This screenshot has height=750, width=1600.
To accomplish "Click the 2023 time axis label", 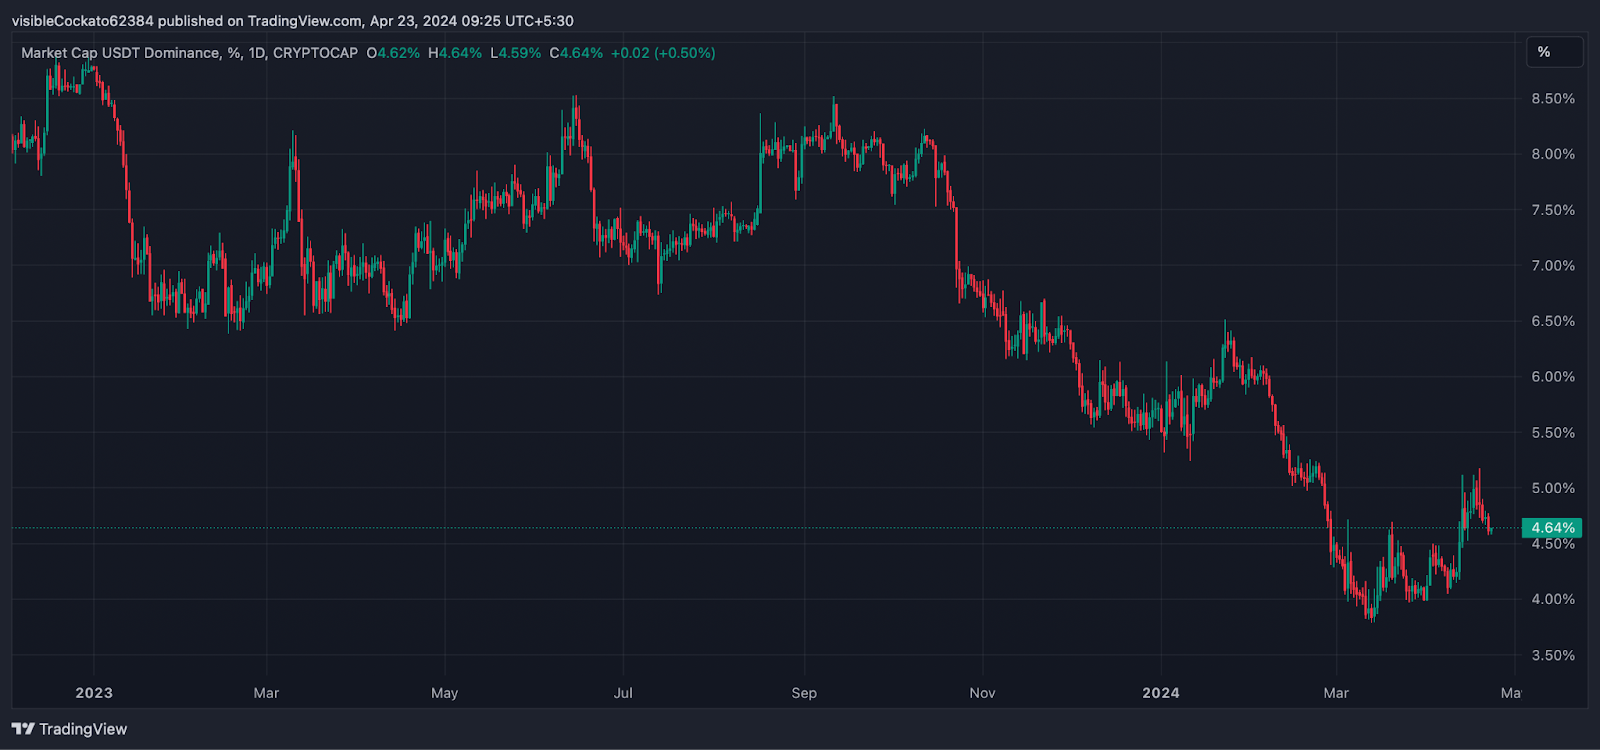I will 94,693.
